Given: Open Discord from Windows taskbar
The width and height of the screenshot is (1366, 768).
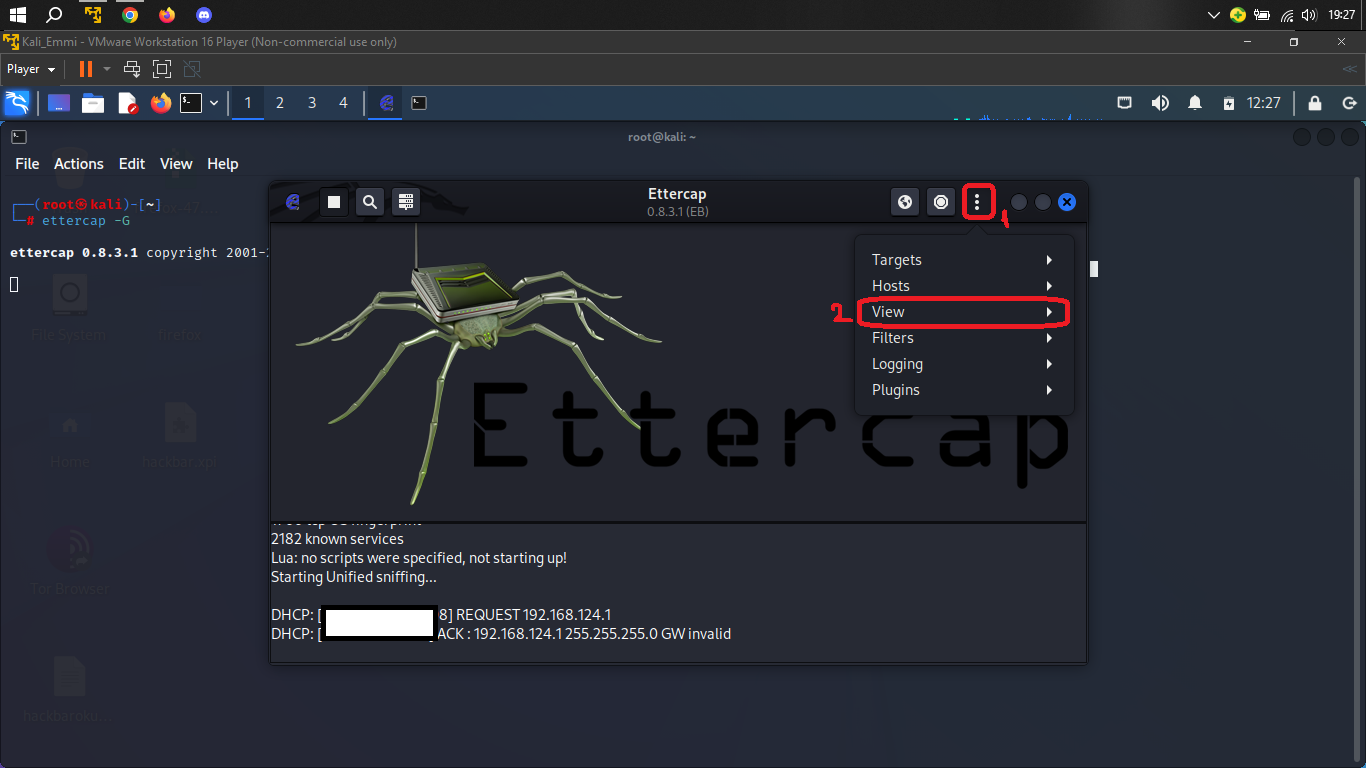Looking at the screenshot, I should pos(204,15).
